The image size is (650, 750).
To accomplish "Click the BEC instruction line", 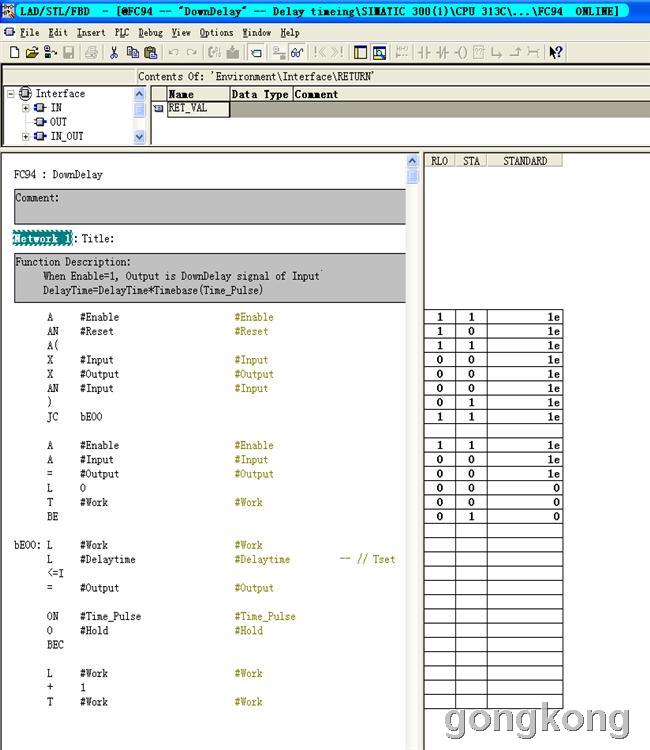I will 55,644.
